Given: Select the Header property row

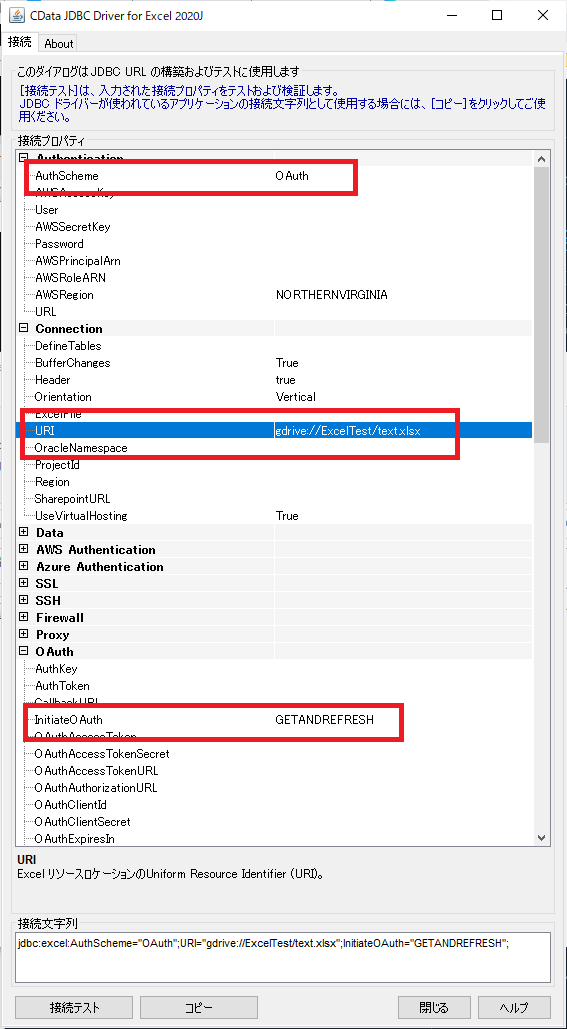Looking at the screenshot, I should coord(274,380).
